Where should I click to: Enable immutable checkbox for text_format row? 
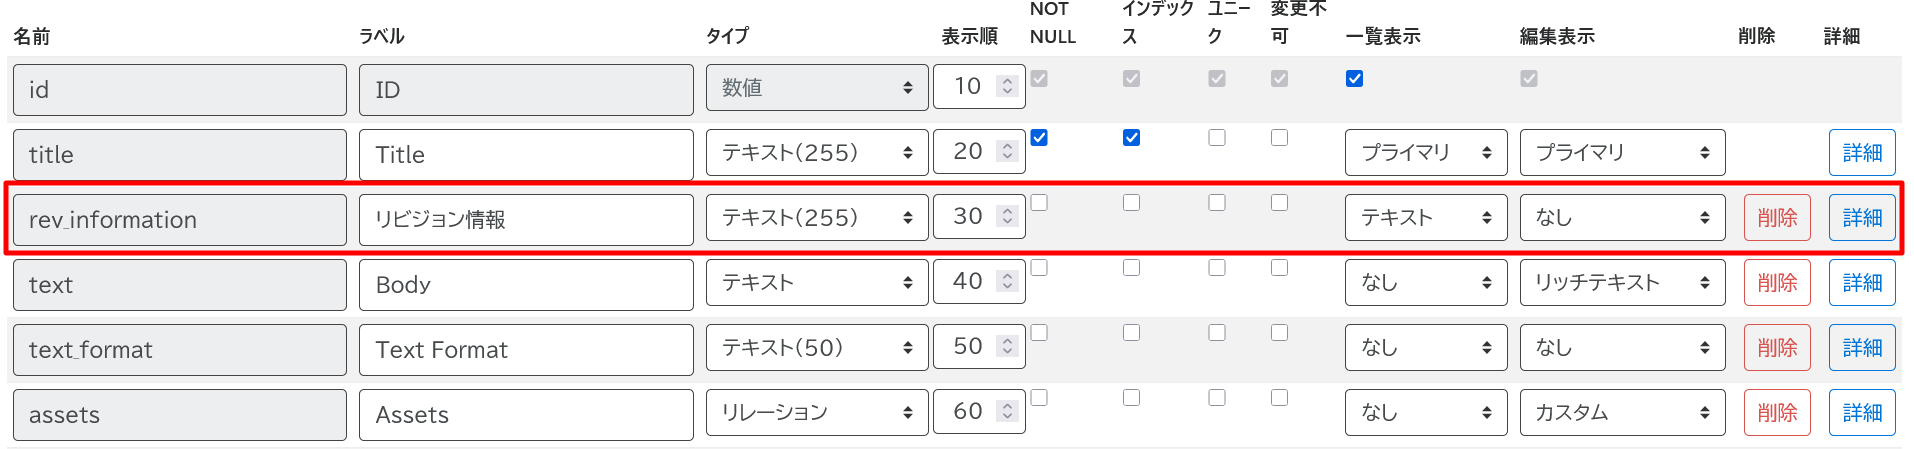(x=1279, y=333)
